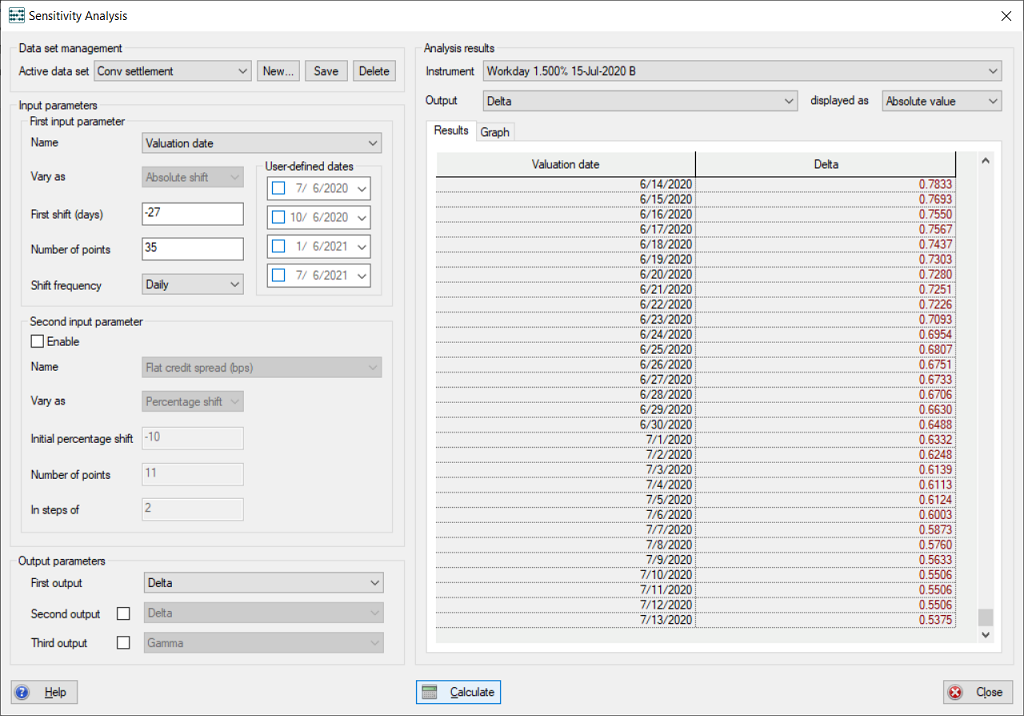
Task: Click the Close button
Action: click(x=978, y=692)
